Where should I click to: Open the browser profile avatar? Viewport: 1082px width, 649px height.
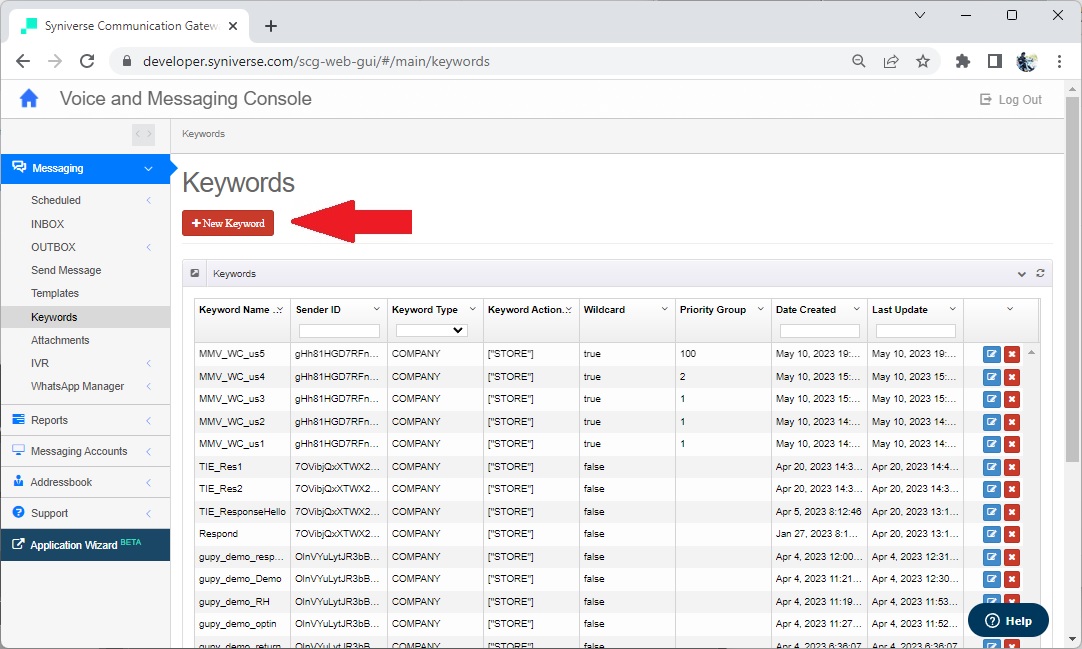click(x=1027, y=61)
